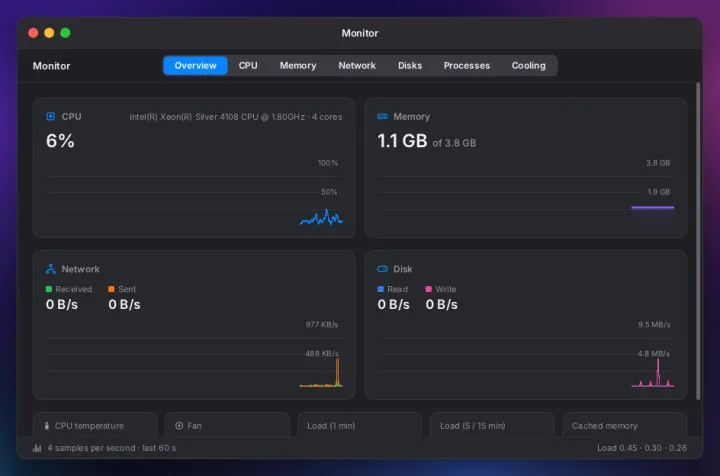Close the Monitor window with red button
This screenshot has width=720, height=476.
click(33, 33)
